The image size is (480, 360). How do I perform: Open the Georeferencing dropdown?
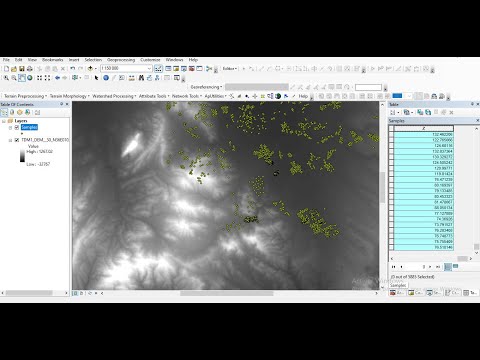click(x=206, y=87)
